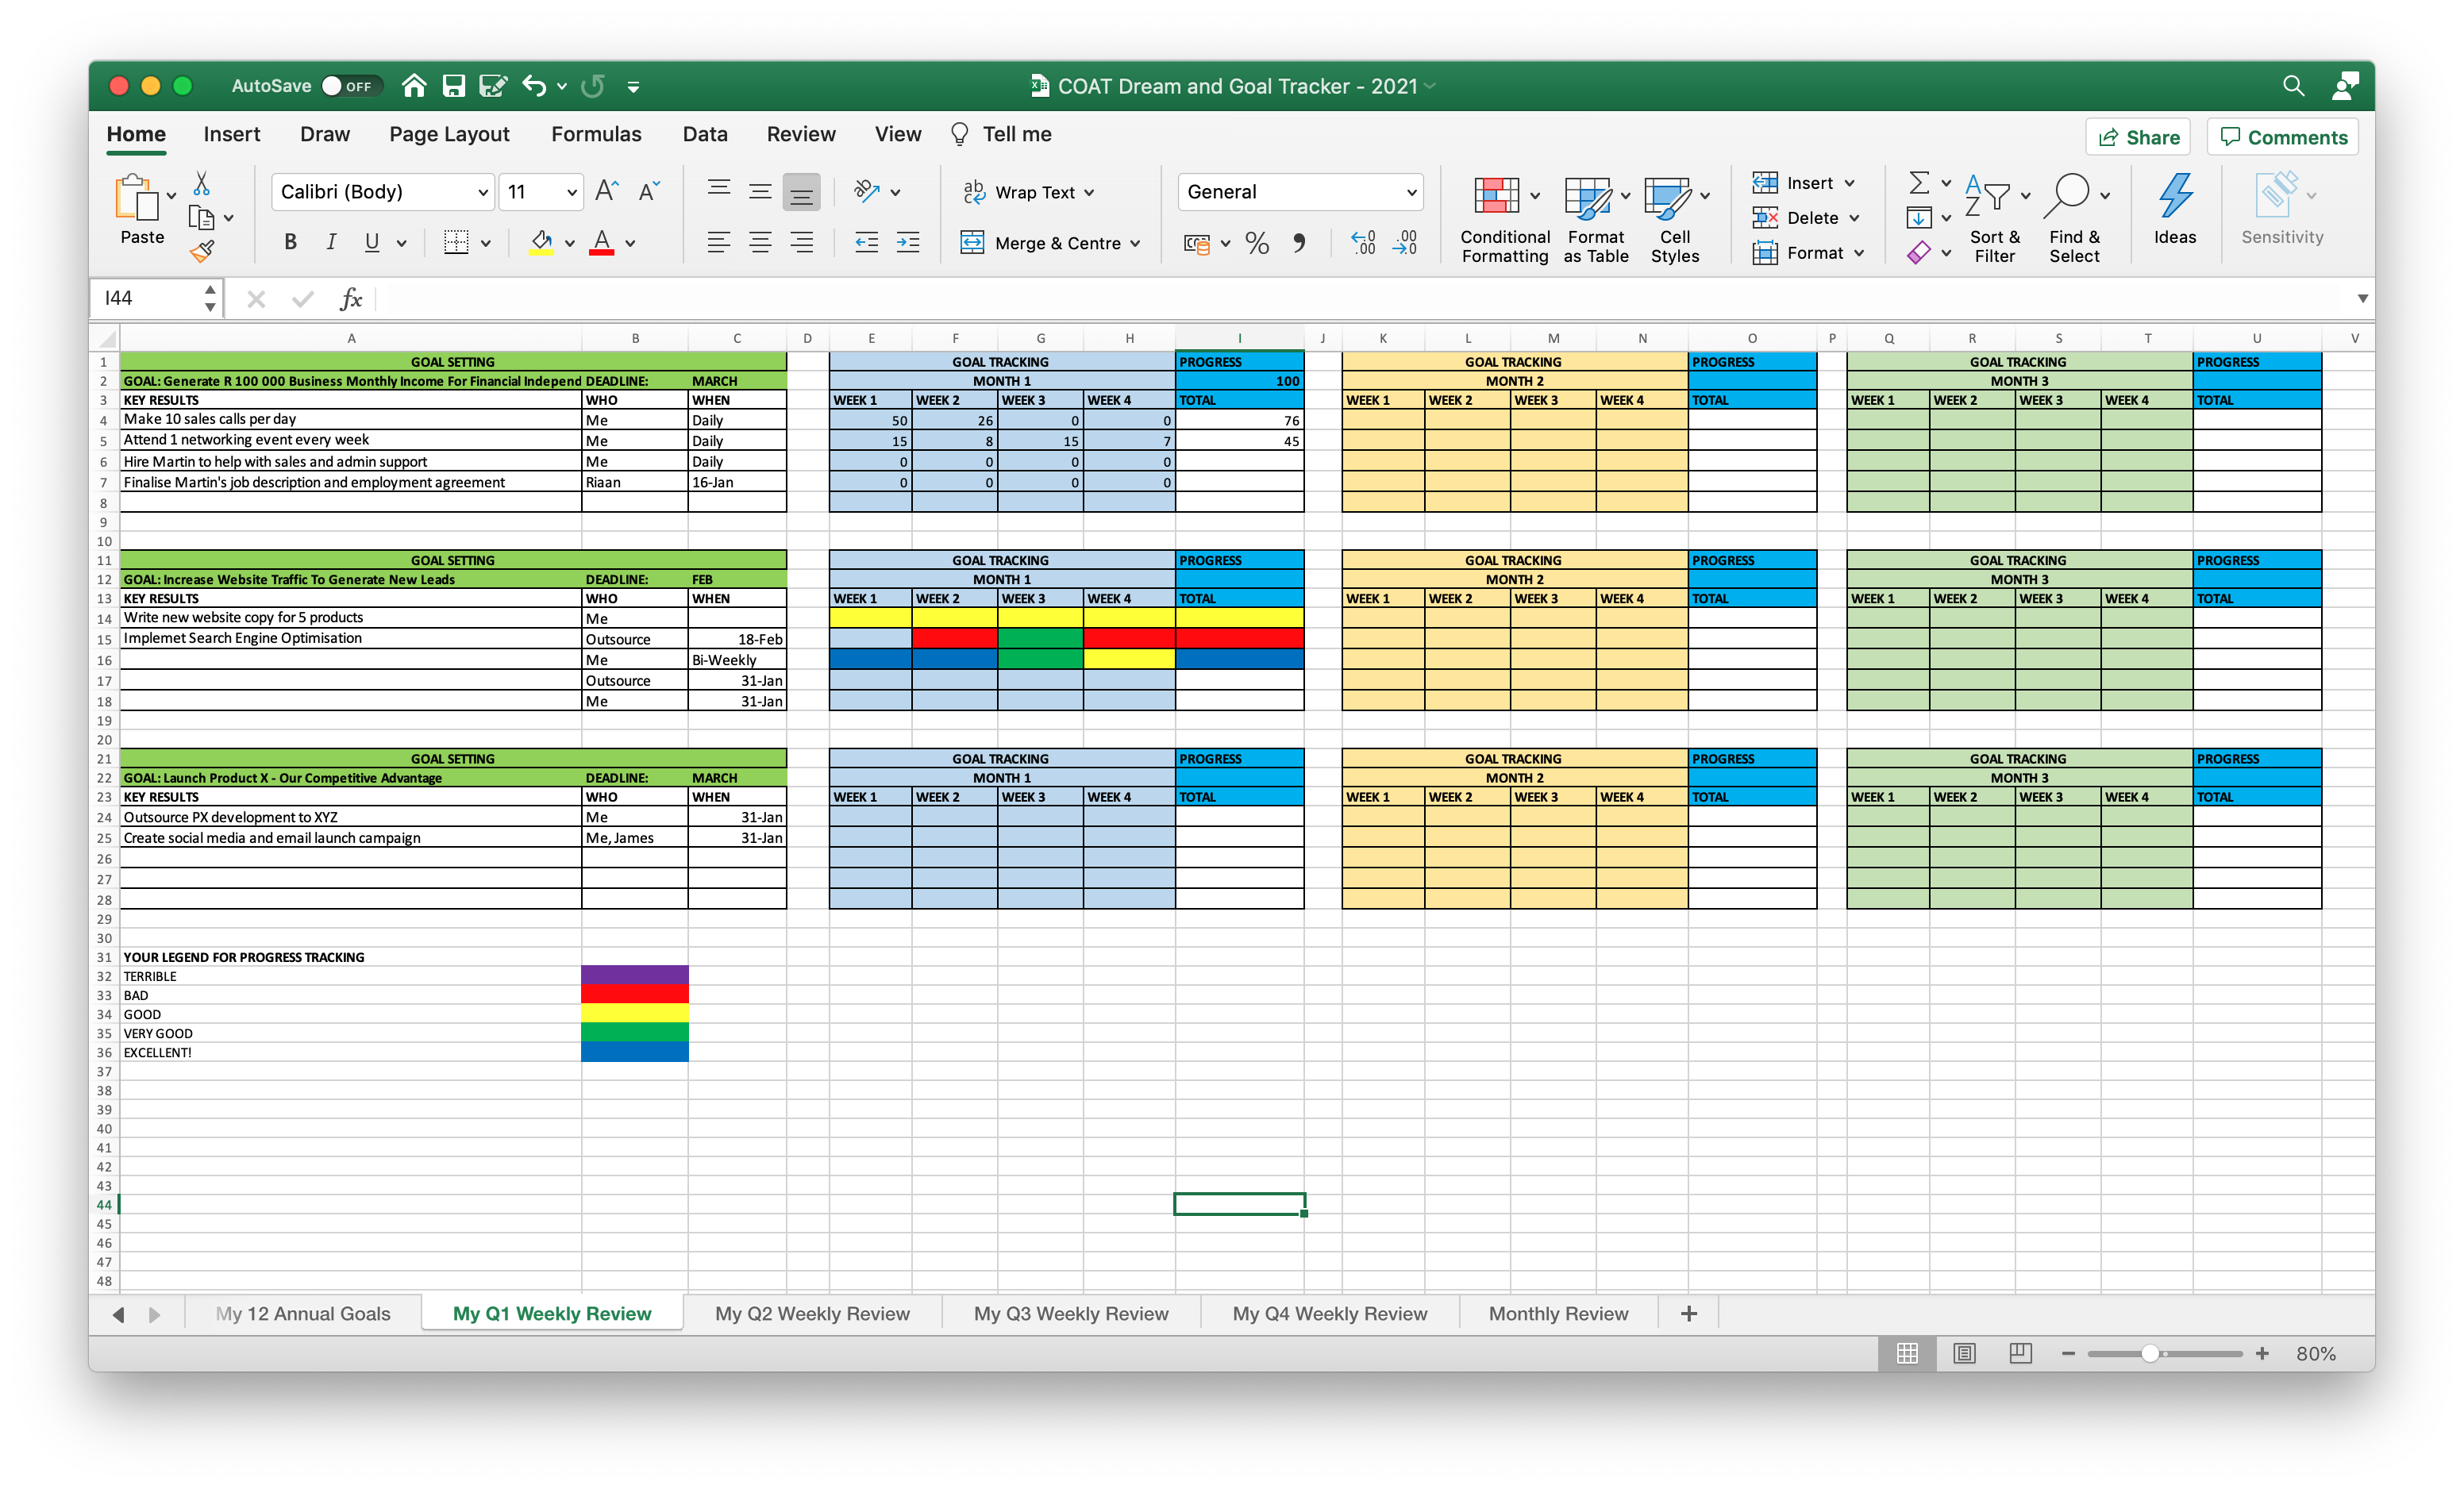Click the Decrease Indent icon
This screenshot has height=1489, width=2464.
click(x=866, y=242)
